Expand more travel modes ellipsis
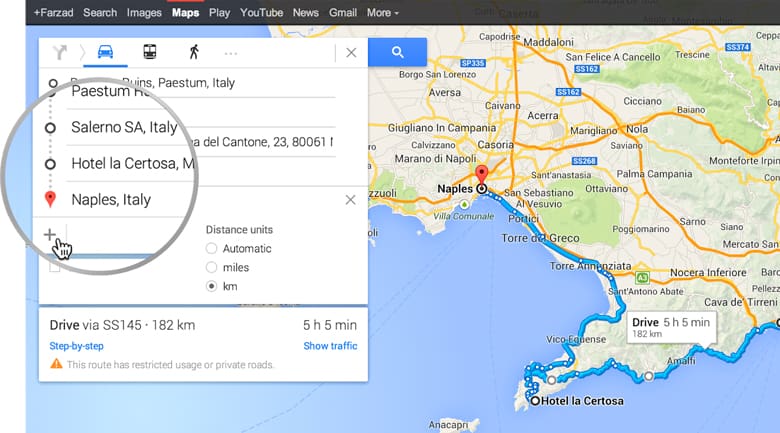This screenshot has height=433, width=780. pos(231,53)
